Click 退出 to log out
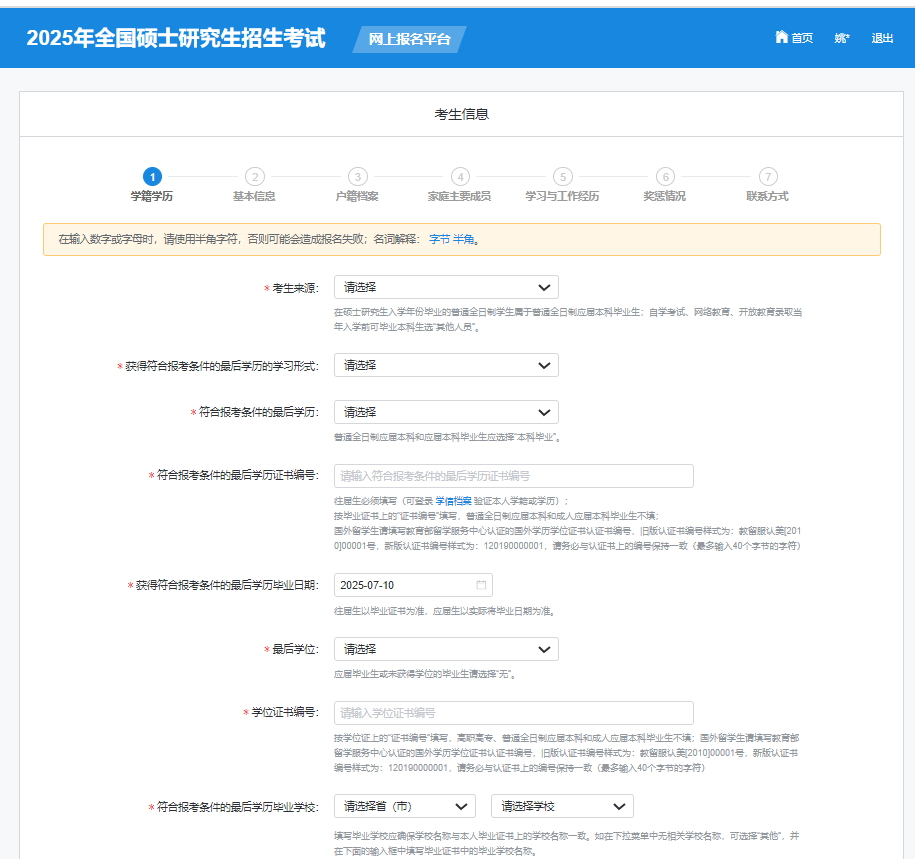 pyautogui.click(x=882, y=38)
